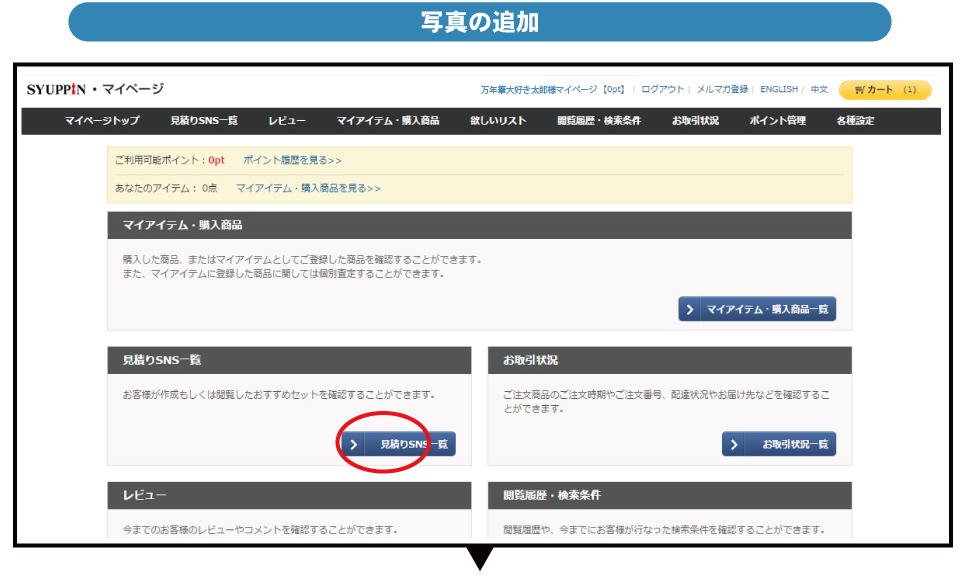This screenshot has height=582, width=960.
Task: Open the cart button in the header
Action: pos(885,90)
